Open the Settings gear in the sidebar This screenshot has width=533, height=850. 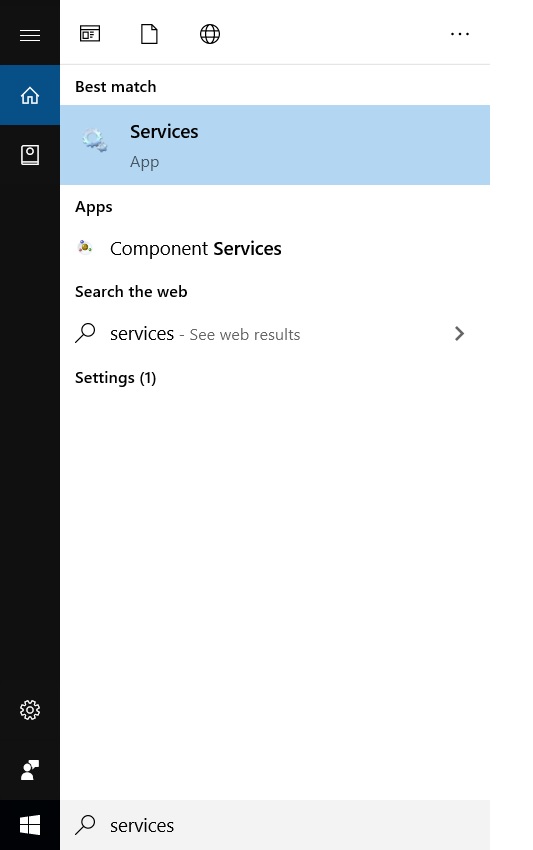click(30, 710)
